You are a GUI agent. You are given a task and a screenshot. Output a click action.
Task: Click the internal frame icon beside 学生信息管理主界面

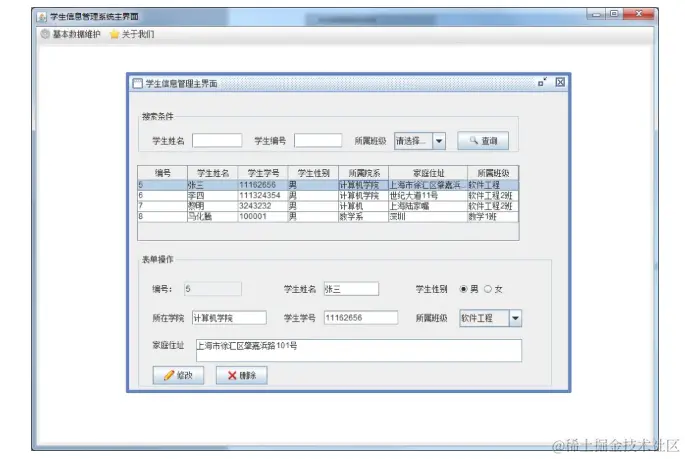coord(138,83)
